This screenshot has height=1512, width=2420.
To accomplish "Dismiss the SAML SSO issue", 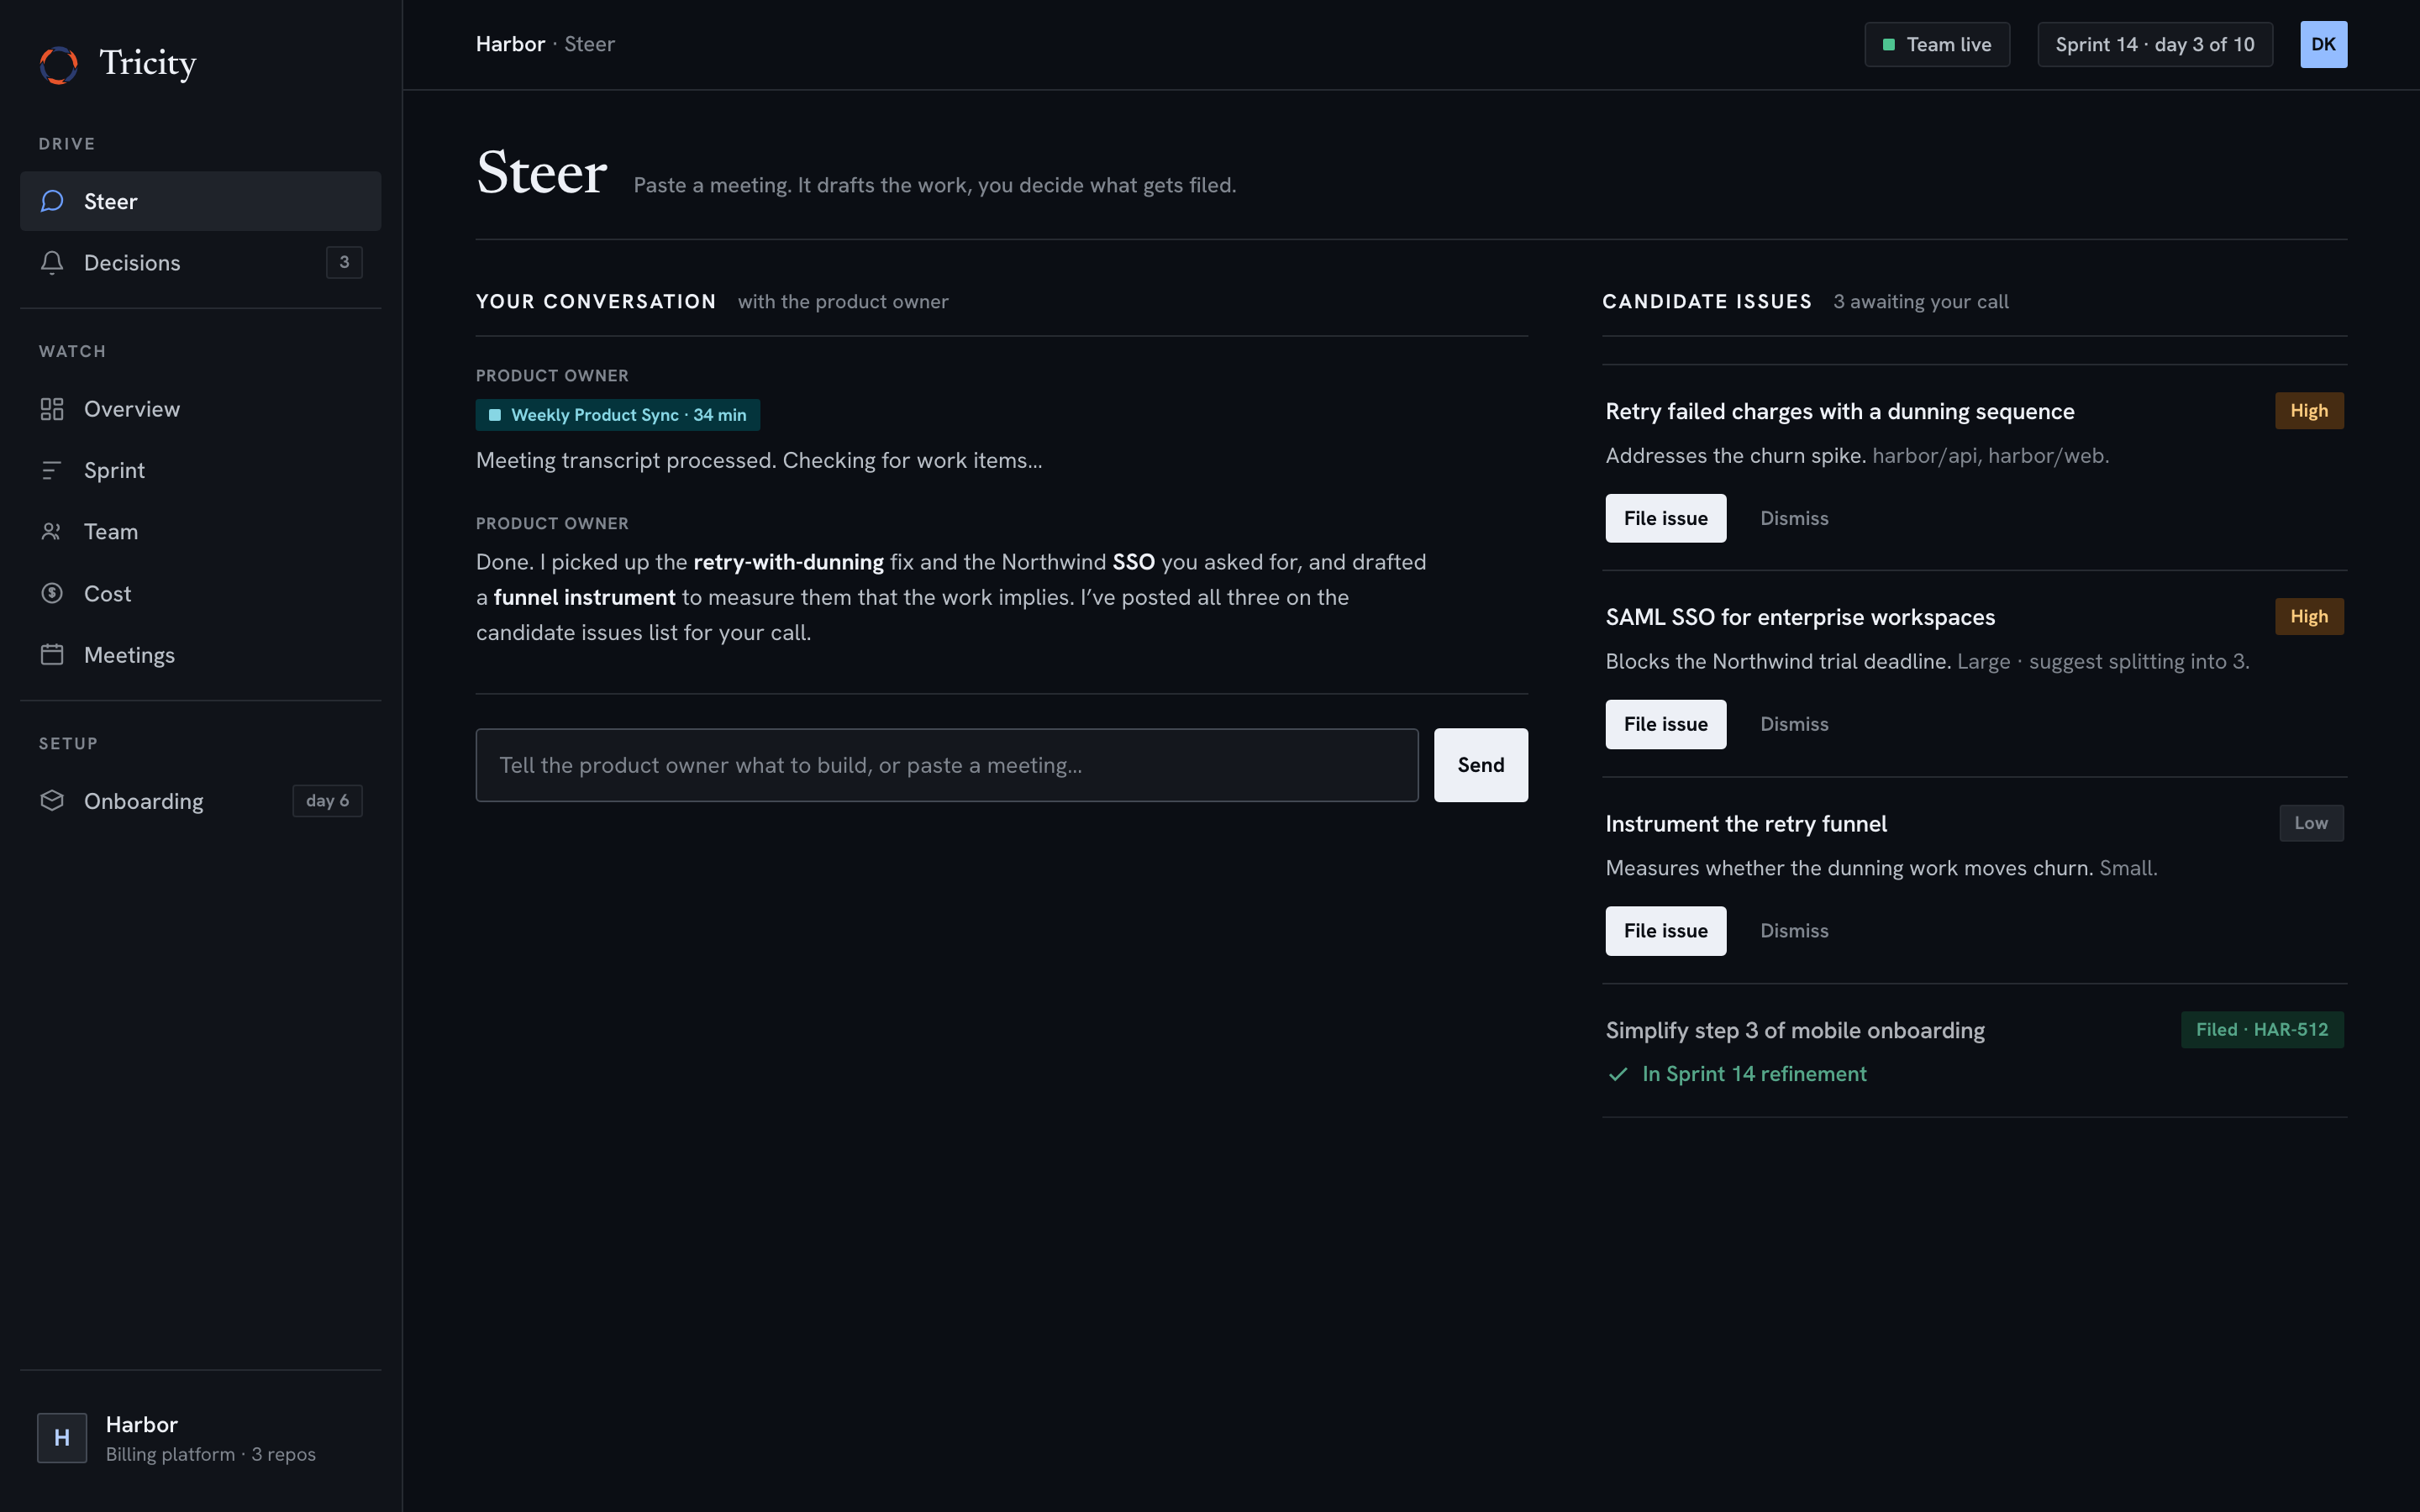I will tap(1794, 724).
